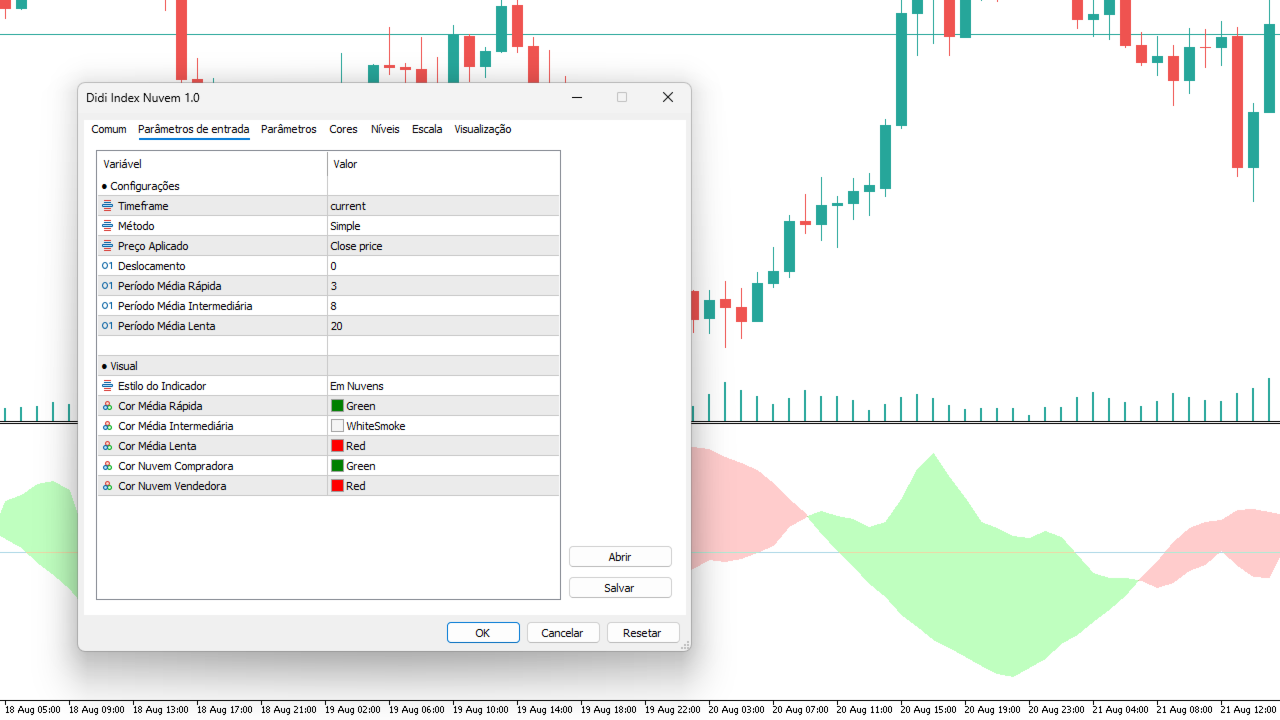The width and height of the screenshot is (1280, 720).
Task: Open the Cores tab
Action: [x=343, y=129]
